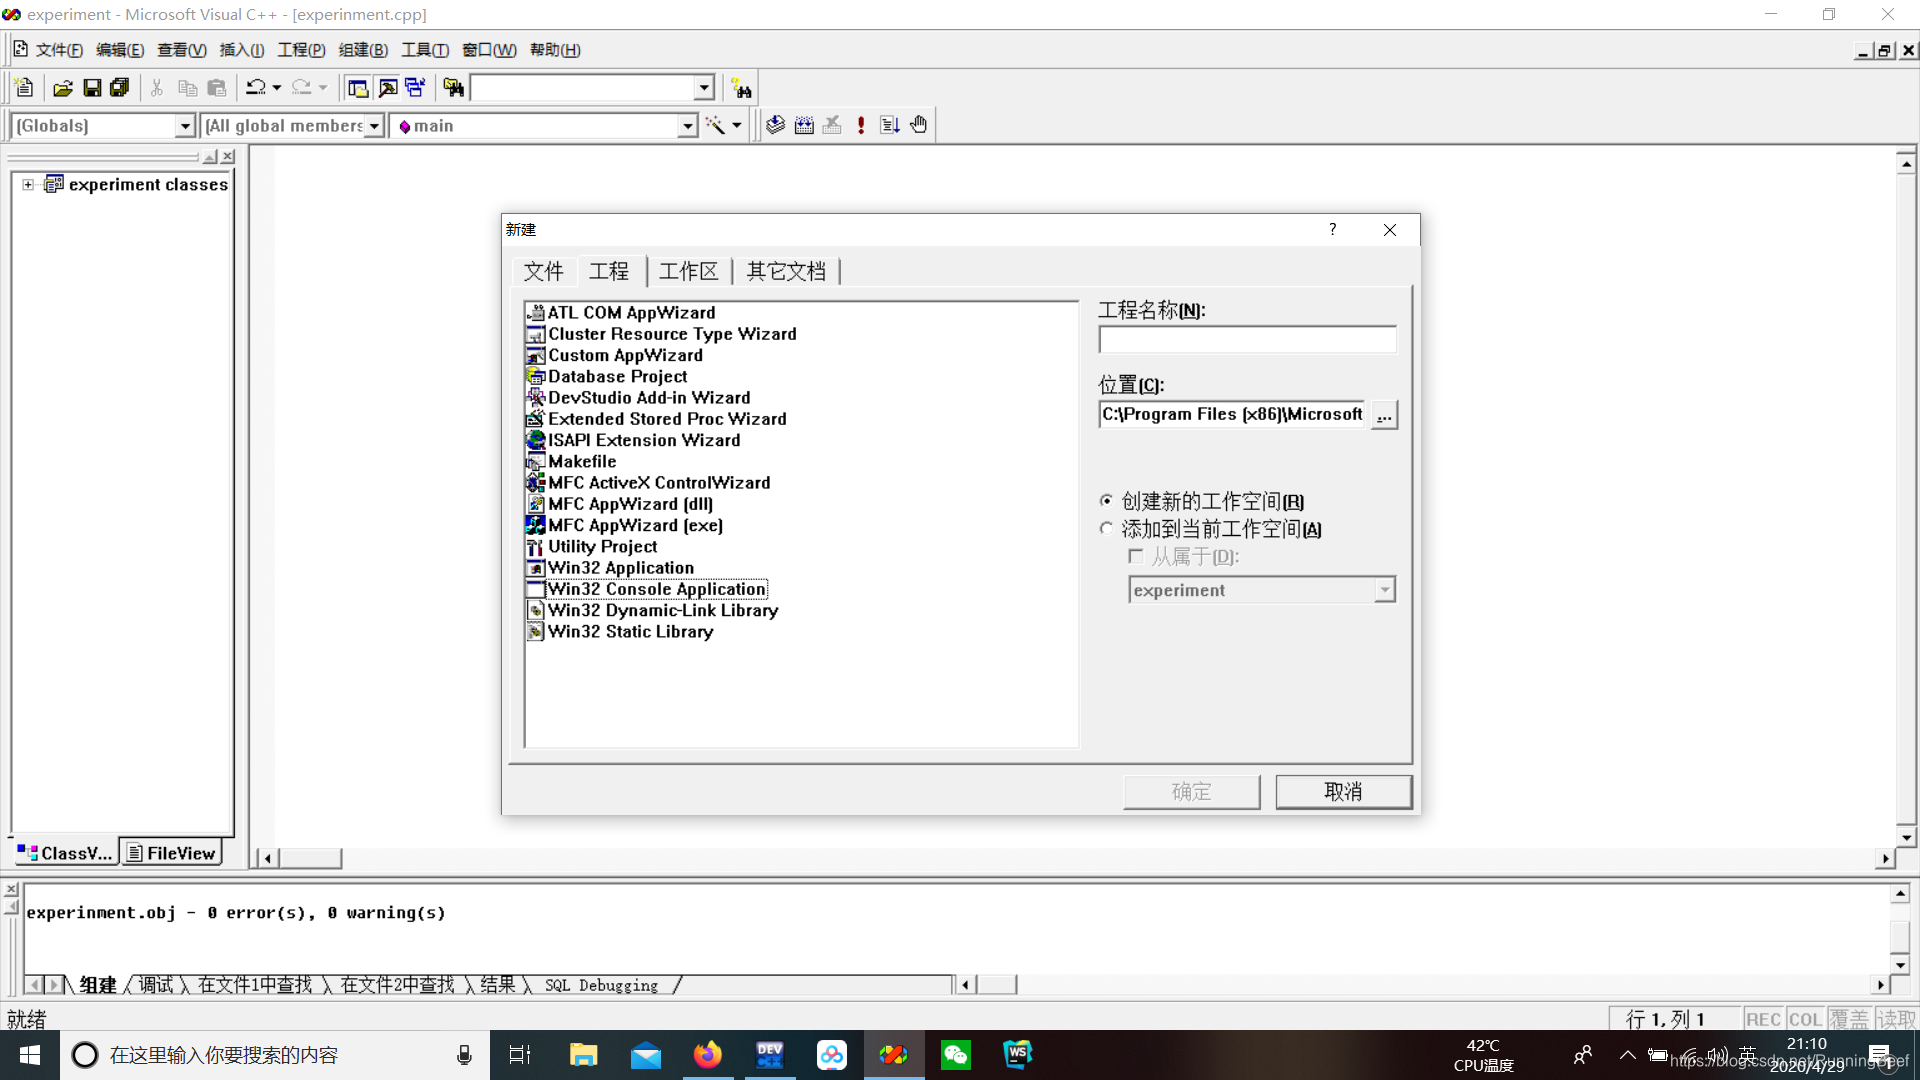Switch to the 调试 output tab
Screen dimensions: 1920x1080
coord(156,985)
